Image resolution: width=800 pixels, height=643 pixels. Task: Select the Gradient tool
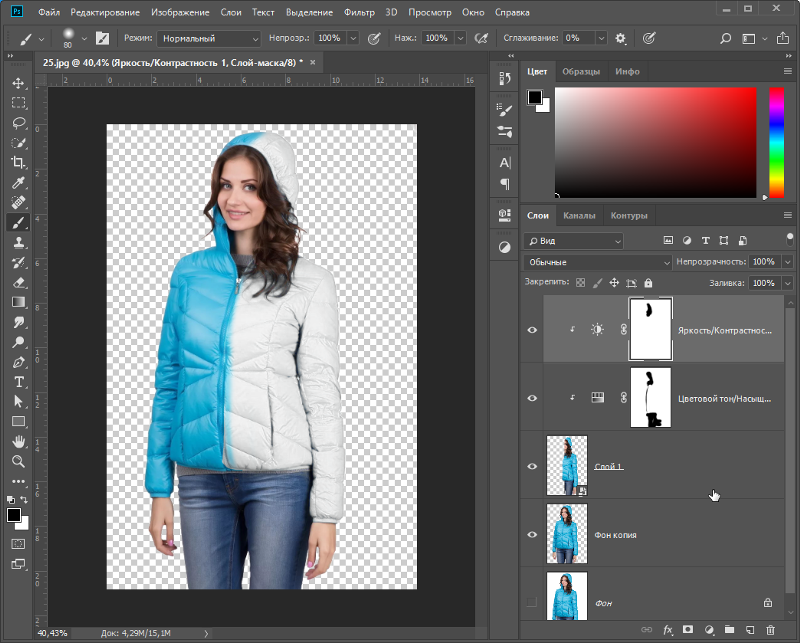pos(18,302)
